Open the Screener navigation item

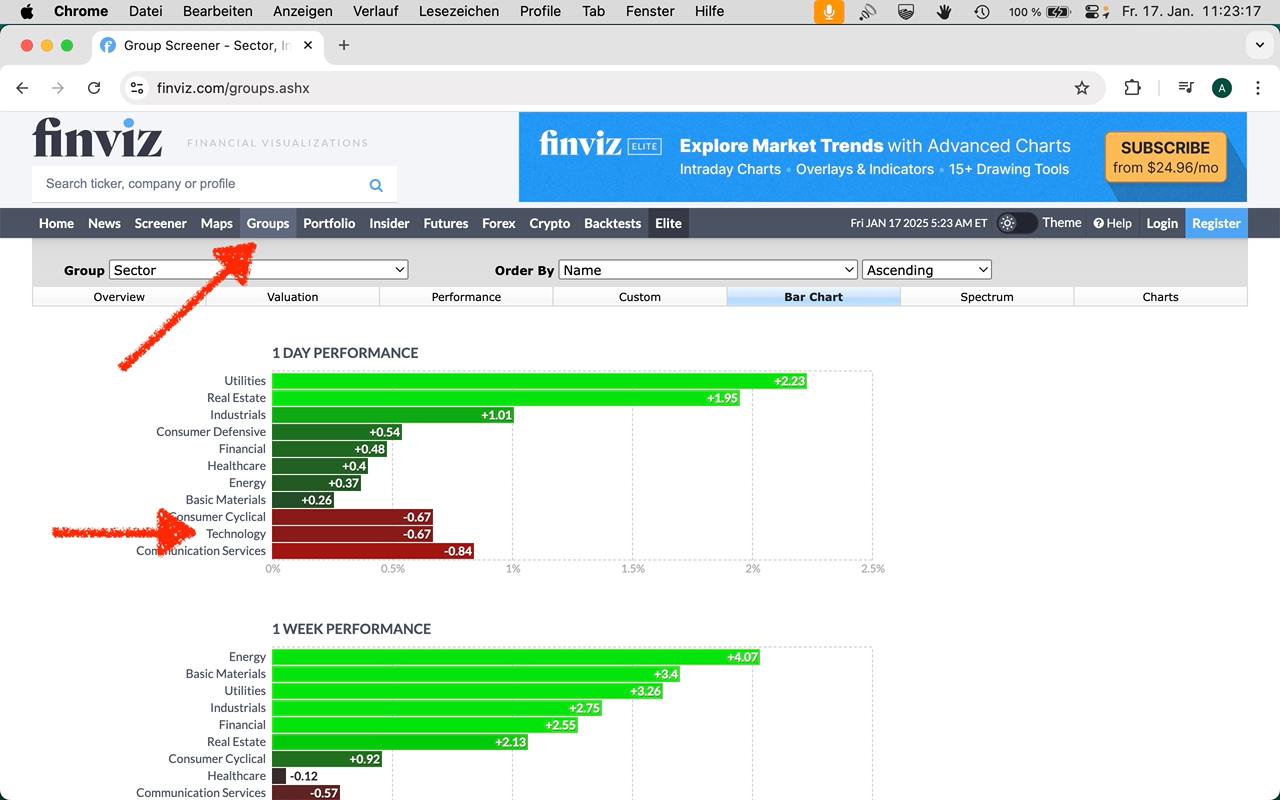160,223
